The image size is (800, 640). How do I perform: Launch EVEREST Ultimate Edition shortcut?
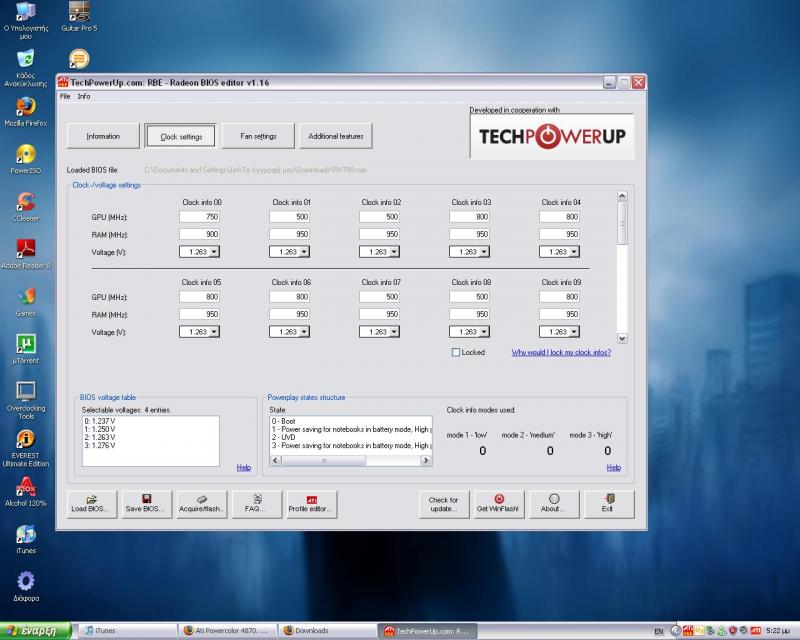coord(26,448)
